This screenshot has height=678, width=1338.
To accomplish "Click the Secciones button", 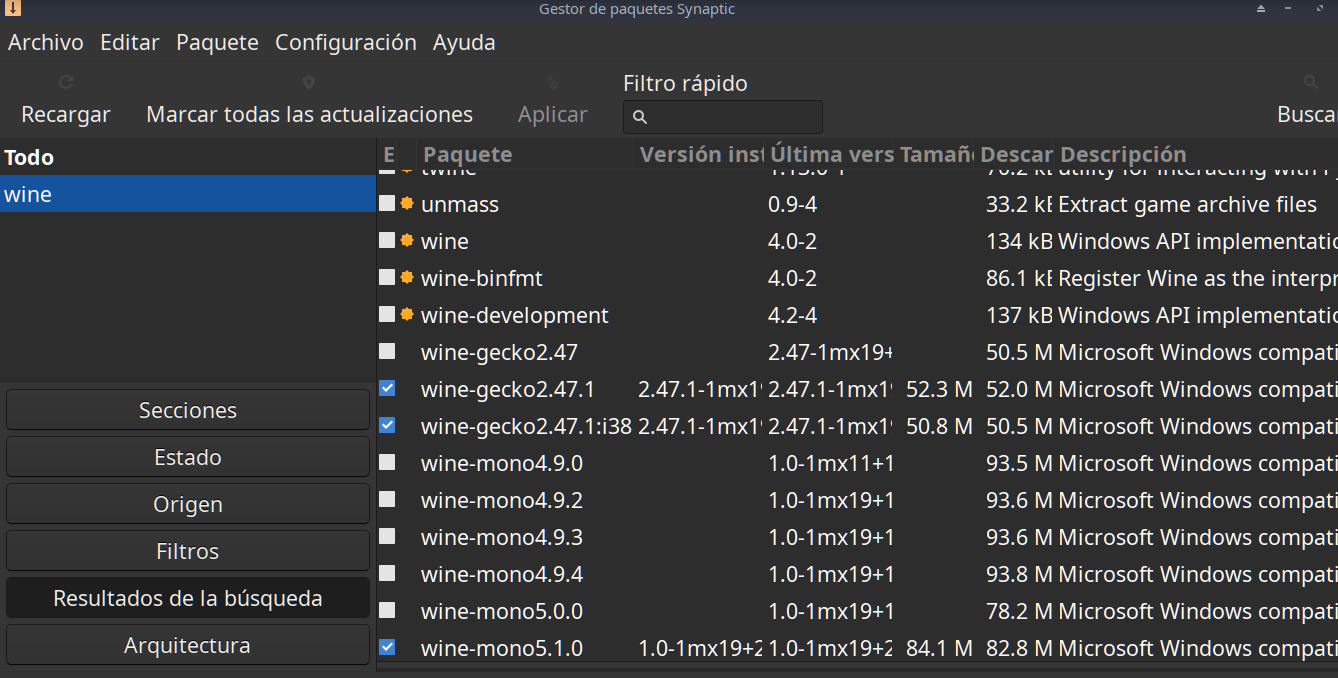I will 188,410.
